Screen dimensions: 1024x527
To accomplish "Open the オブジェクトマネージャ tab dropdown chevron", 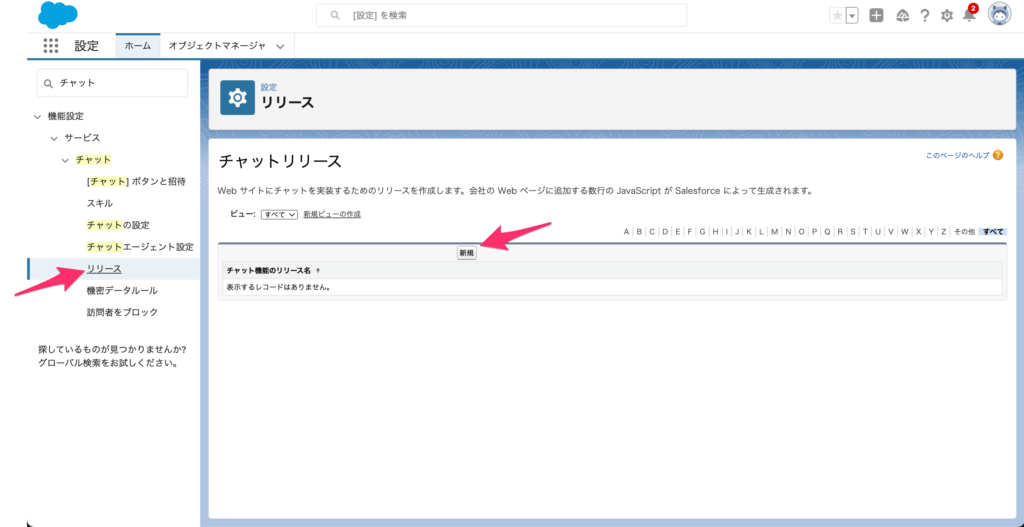I will (280, 46).
